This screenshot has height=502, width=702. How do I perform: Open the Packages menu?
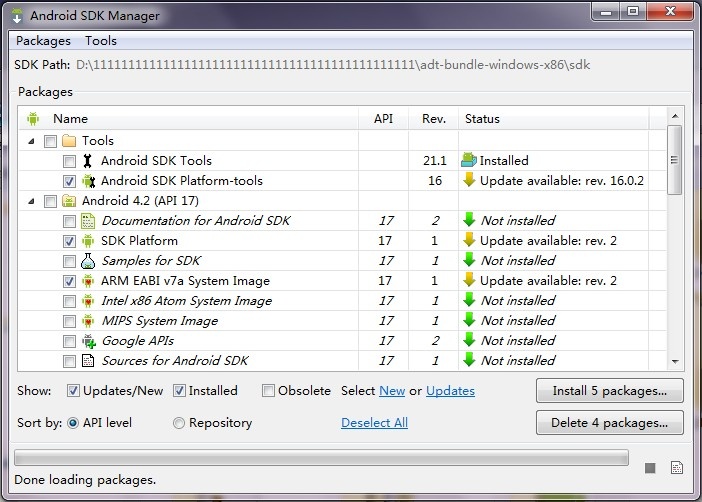click(43, 41)
